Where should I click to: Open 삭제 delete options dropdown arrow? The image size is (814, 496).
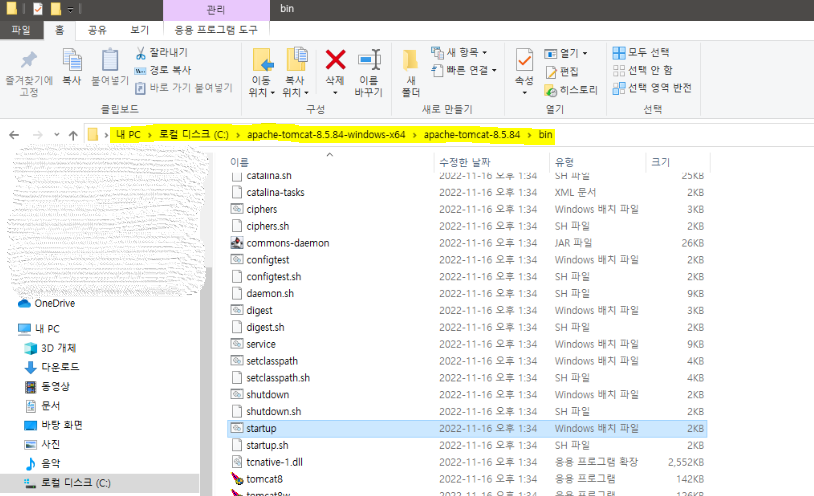(x=335, y=93)
